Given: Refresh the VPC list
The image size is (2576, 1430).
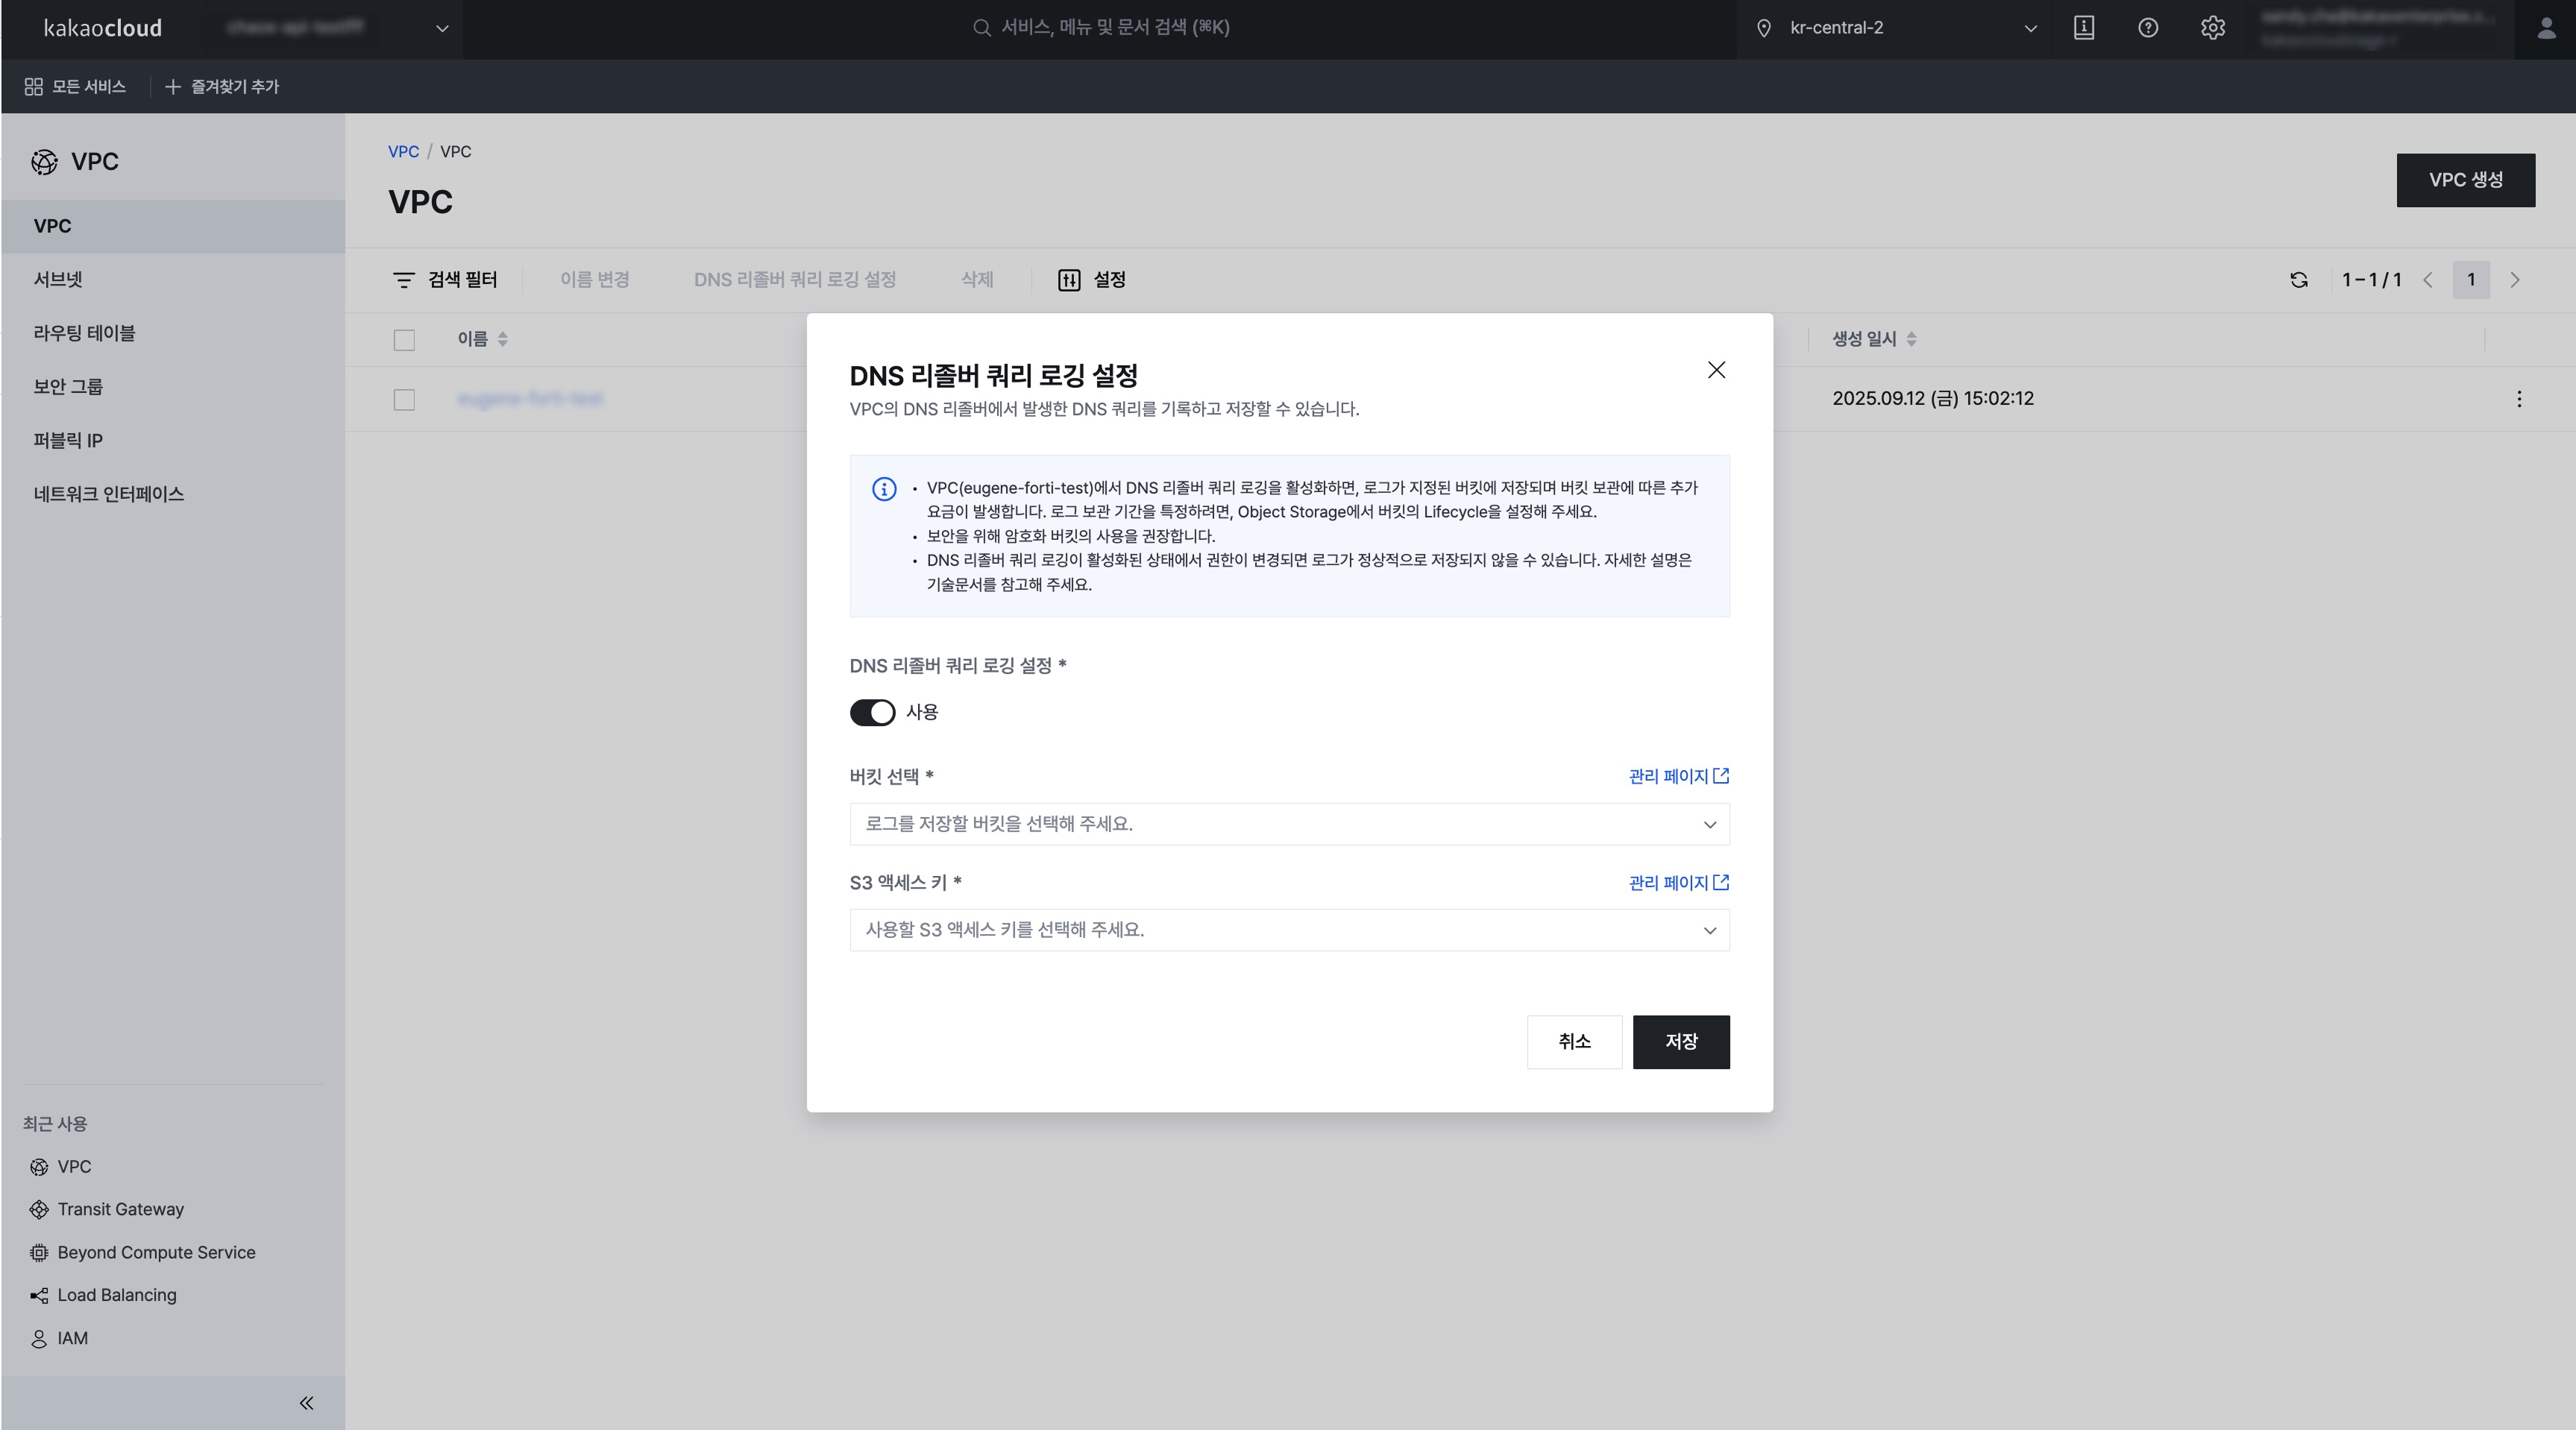Looking at the screenshot, I should [2297, 280].
